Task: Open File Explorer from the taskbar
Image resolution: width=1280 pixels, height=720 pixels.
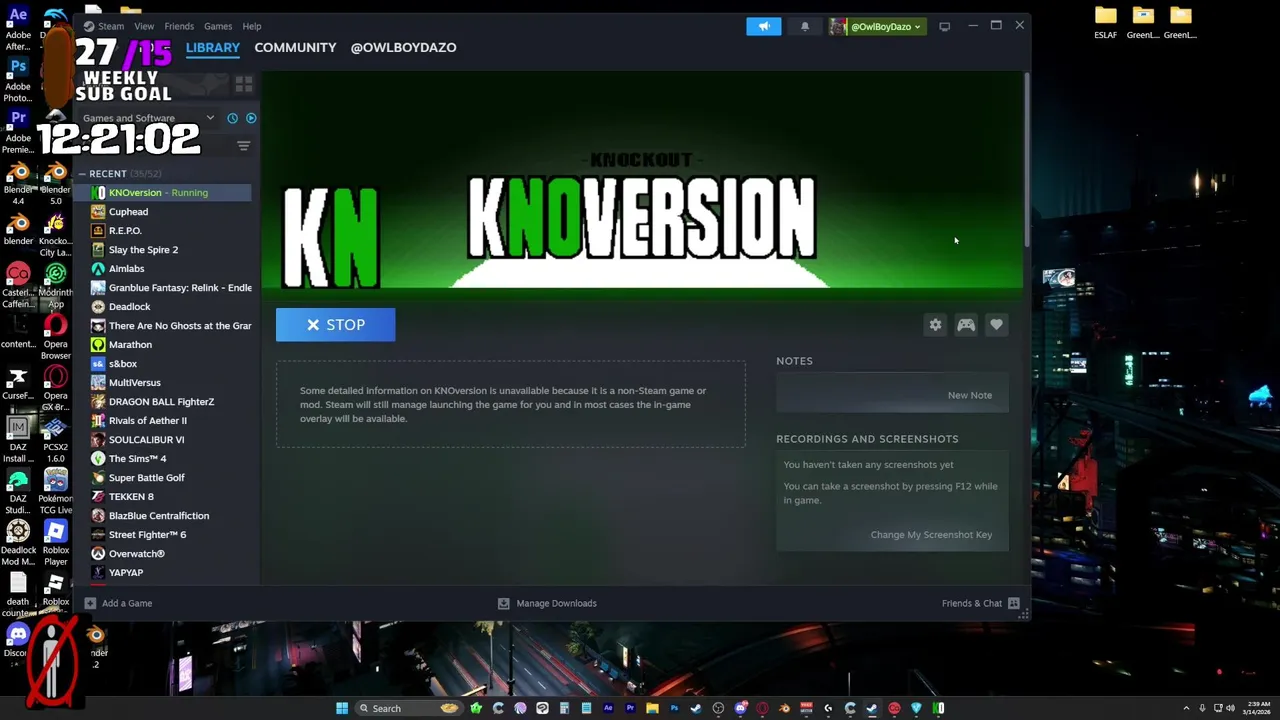Action: click(652, 708)
